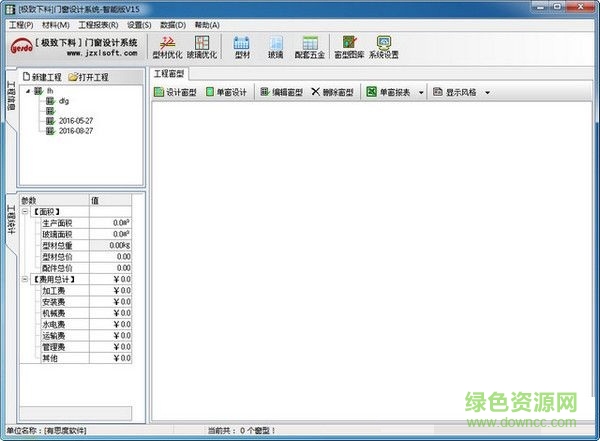Select the 水电费 row
The image size is (600, 441).
point(86,324)
